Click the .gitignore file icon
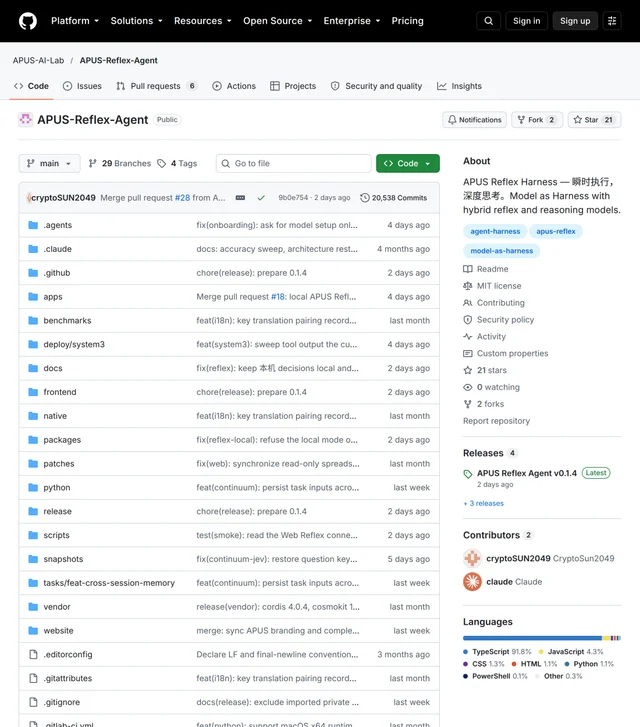 coord(33,702)
